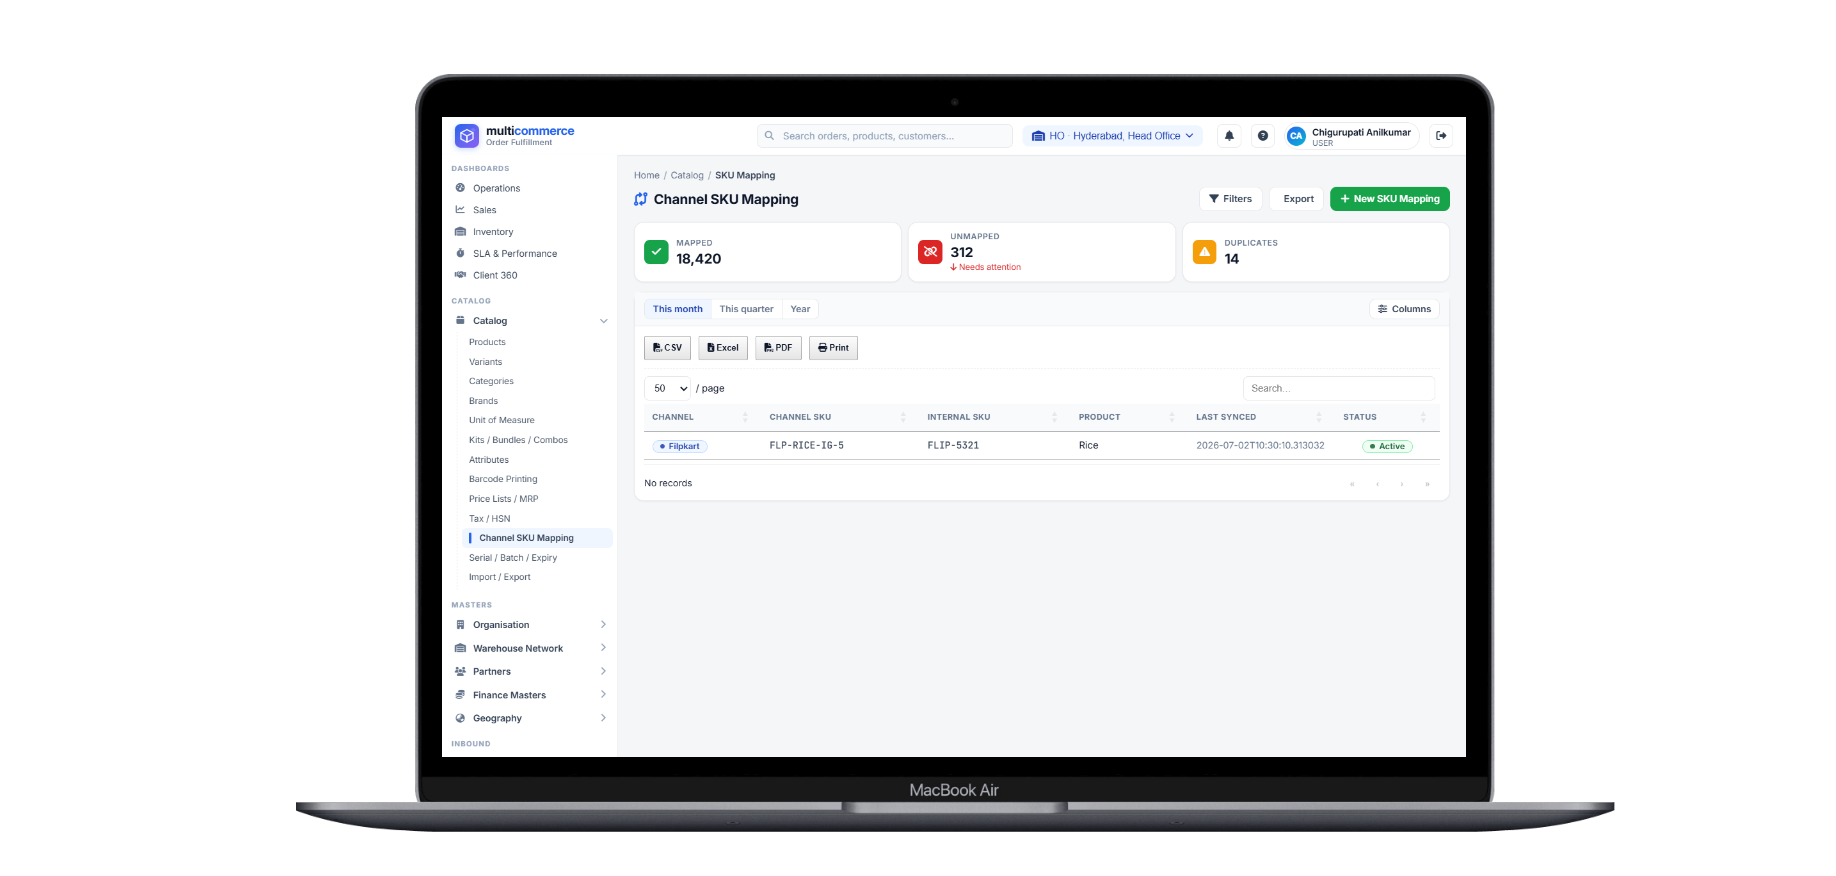
Task: Click the multicommerce logo icon
Action: coord(467,136)
